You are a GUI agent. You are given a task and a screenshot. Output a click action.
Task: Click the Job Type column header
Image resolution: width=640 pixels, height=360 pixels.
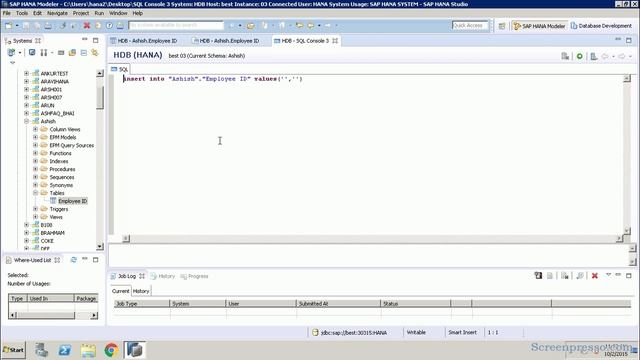click(141, 304)
